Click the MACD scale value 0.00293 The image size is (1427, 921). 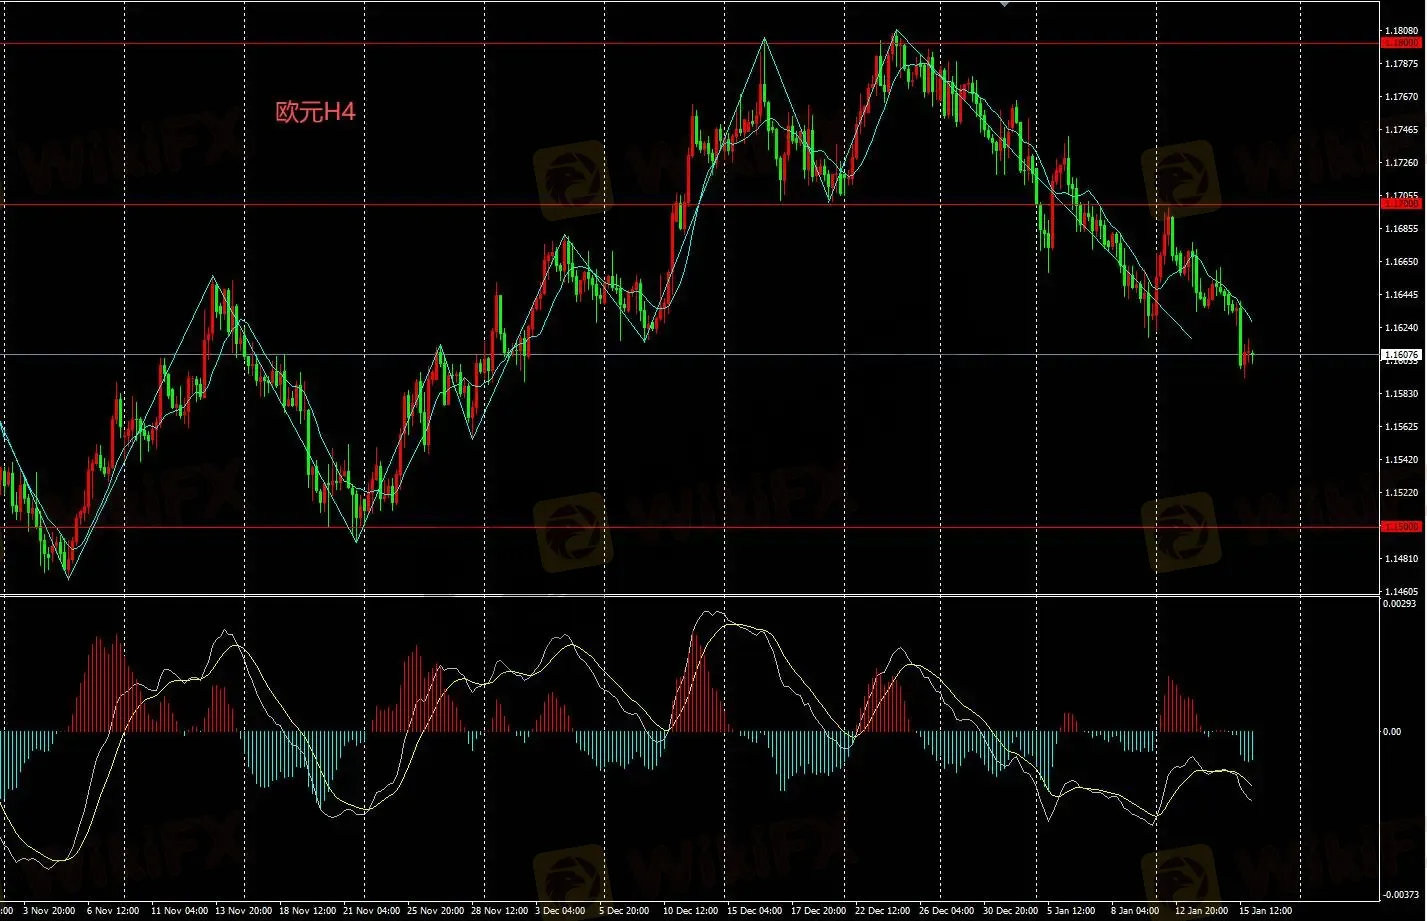pyautogui.click(x=1399, y=604)
